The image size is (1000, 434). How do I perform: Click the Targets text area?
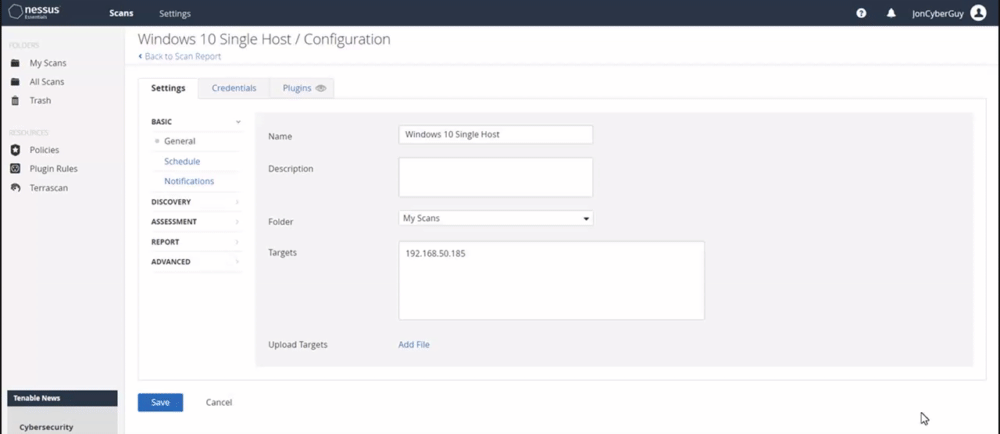552,280
